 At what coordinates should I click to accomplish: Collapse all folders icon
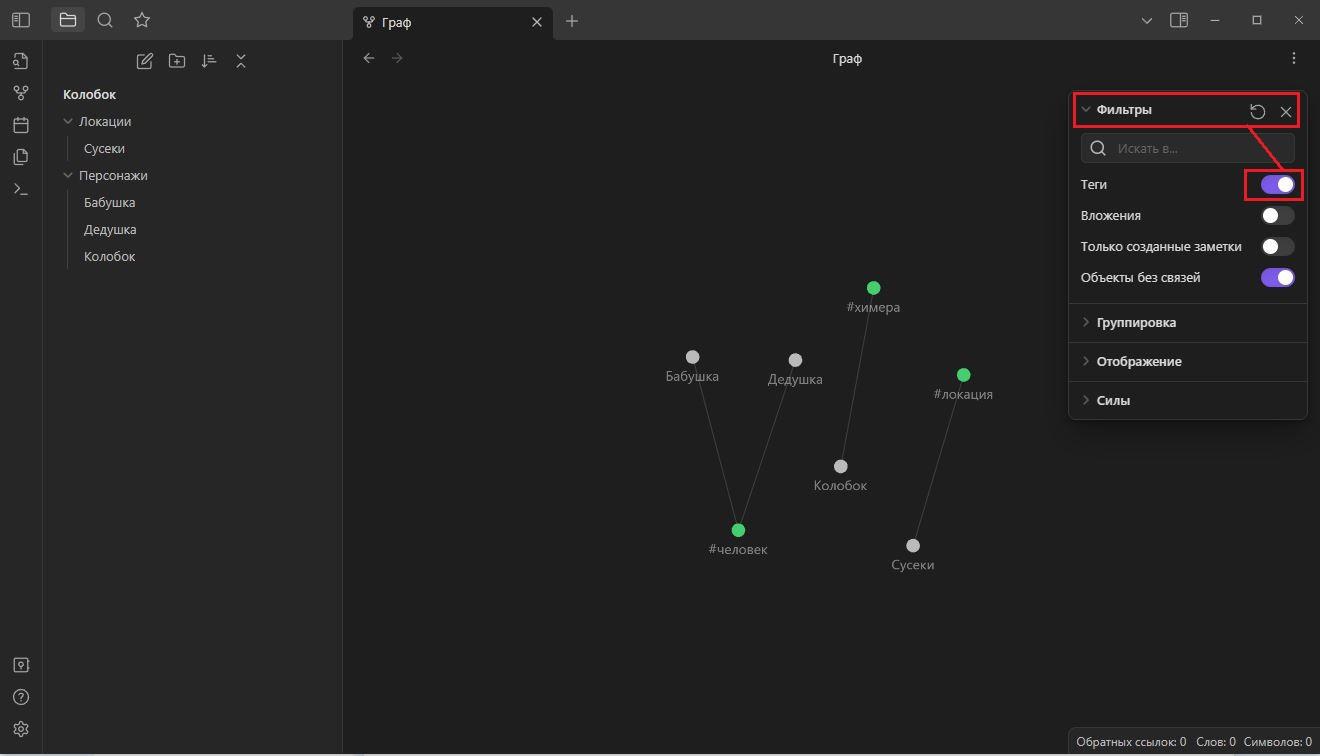241,61
